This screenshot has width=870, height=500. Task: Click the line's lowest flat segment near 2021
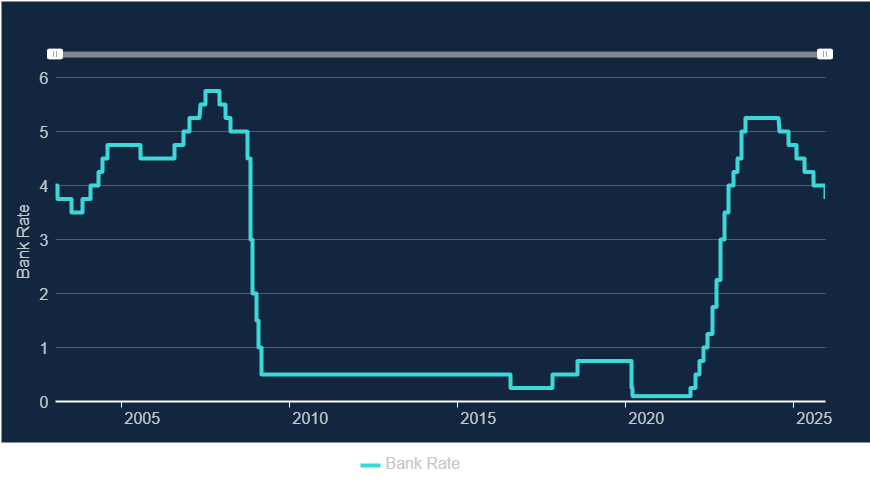660,396
